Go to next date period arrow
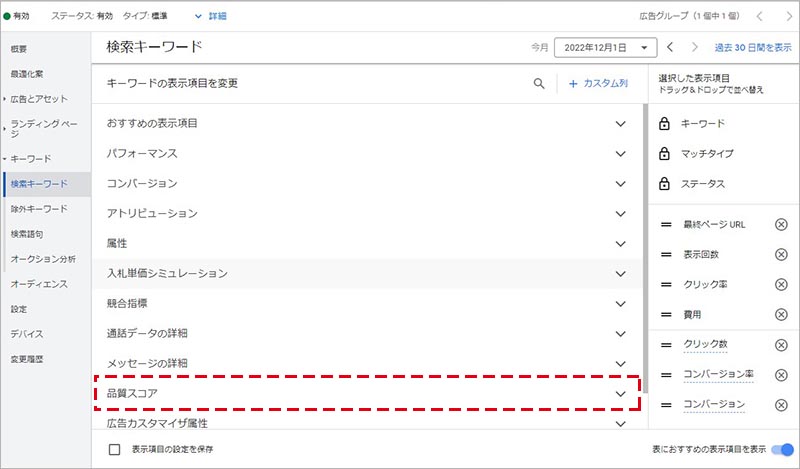This screenshot has height=469, width=800. coord(691,47)
